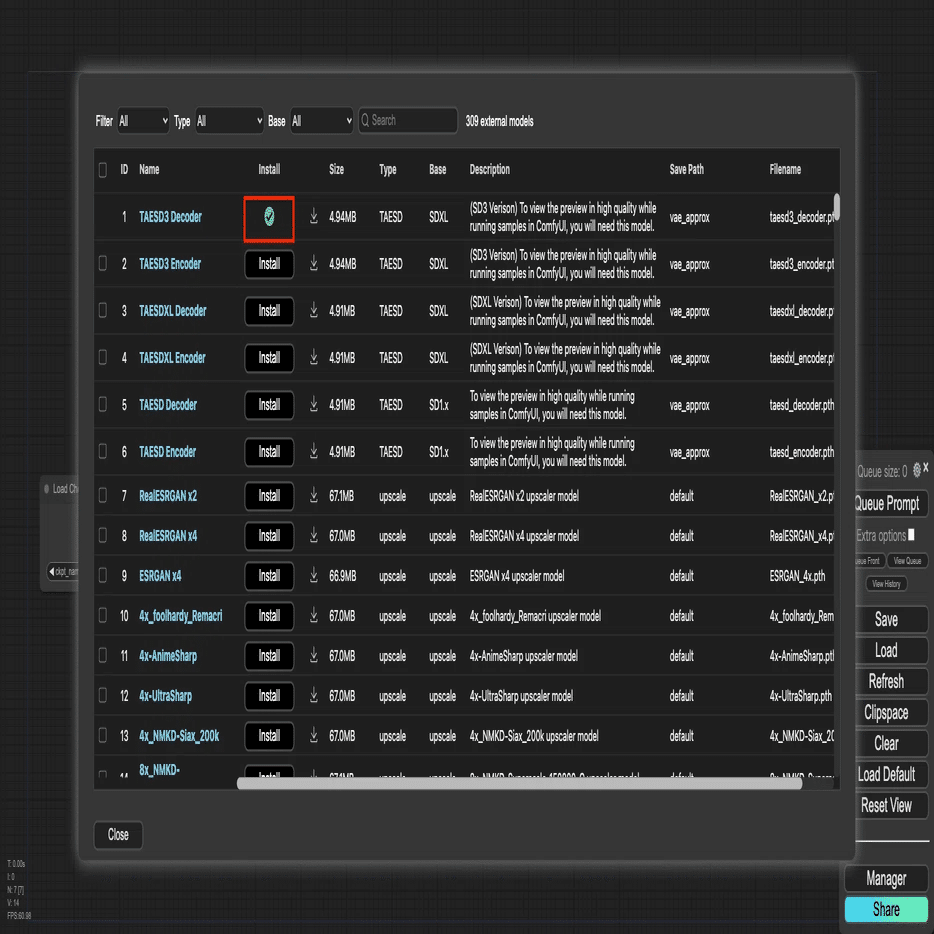Click download icon in 4x-AnimeSharp row

[x=314, y=655]
